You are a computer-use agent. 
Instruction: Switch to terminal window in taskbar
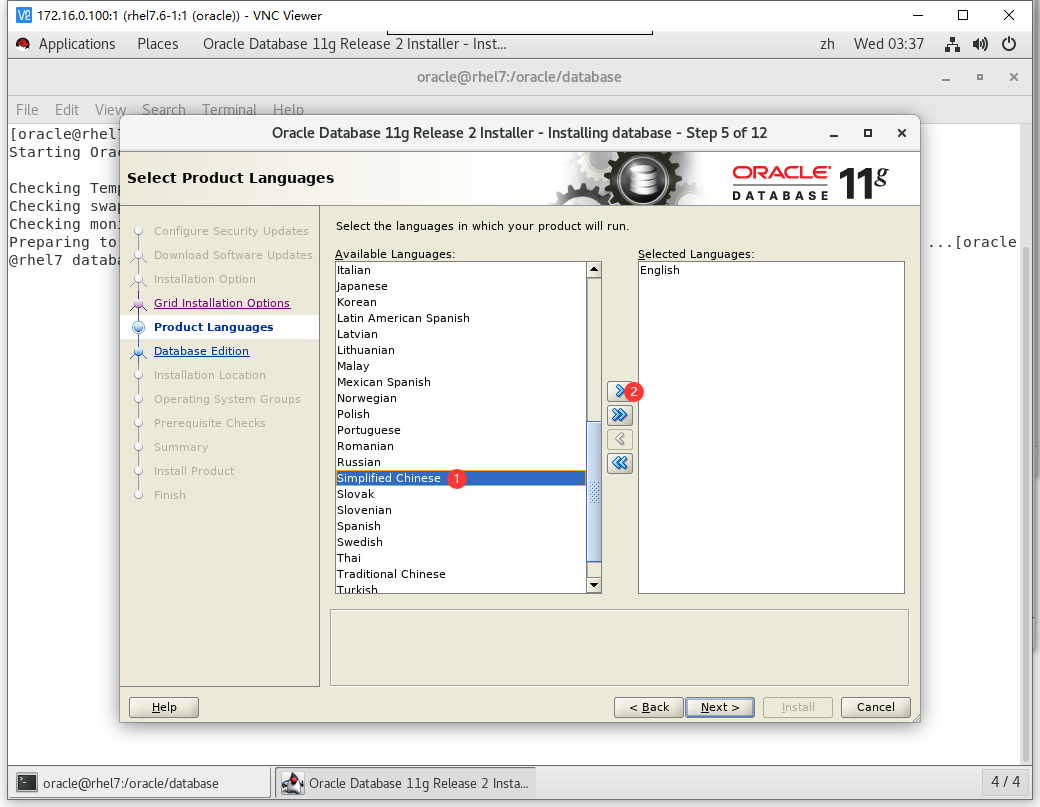[x=141, y=782]
